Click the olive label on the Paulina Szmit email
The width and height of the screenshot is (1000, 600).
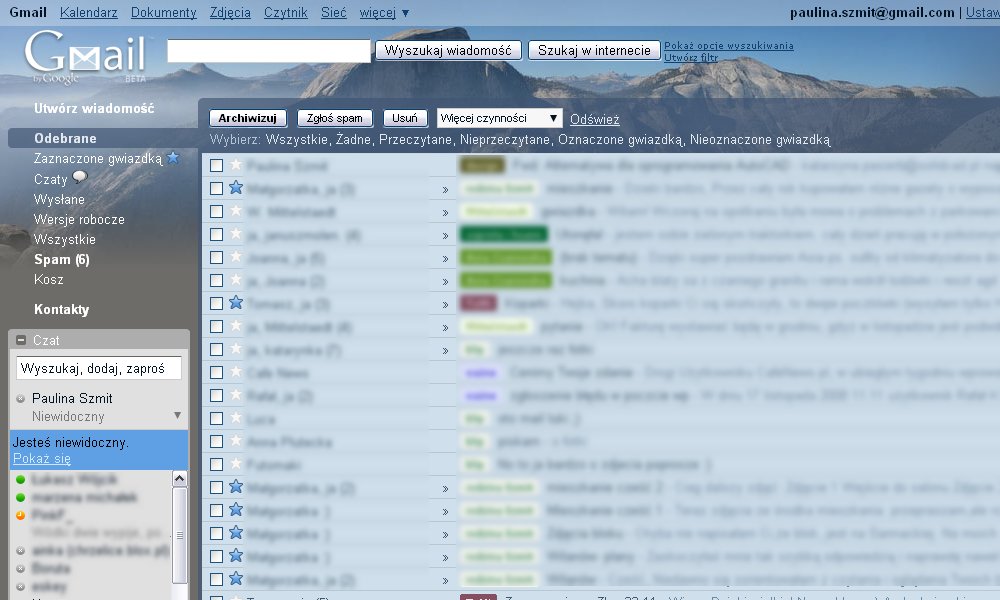482,166
